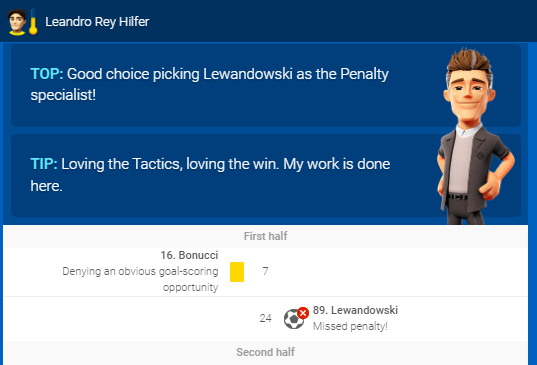537x365 pixels.
Task: Click the Denying goal-scoring opportunity text
Action: (x=140, y=279)
